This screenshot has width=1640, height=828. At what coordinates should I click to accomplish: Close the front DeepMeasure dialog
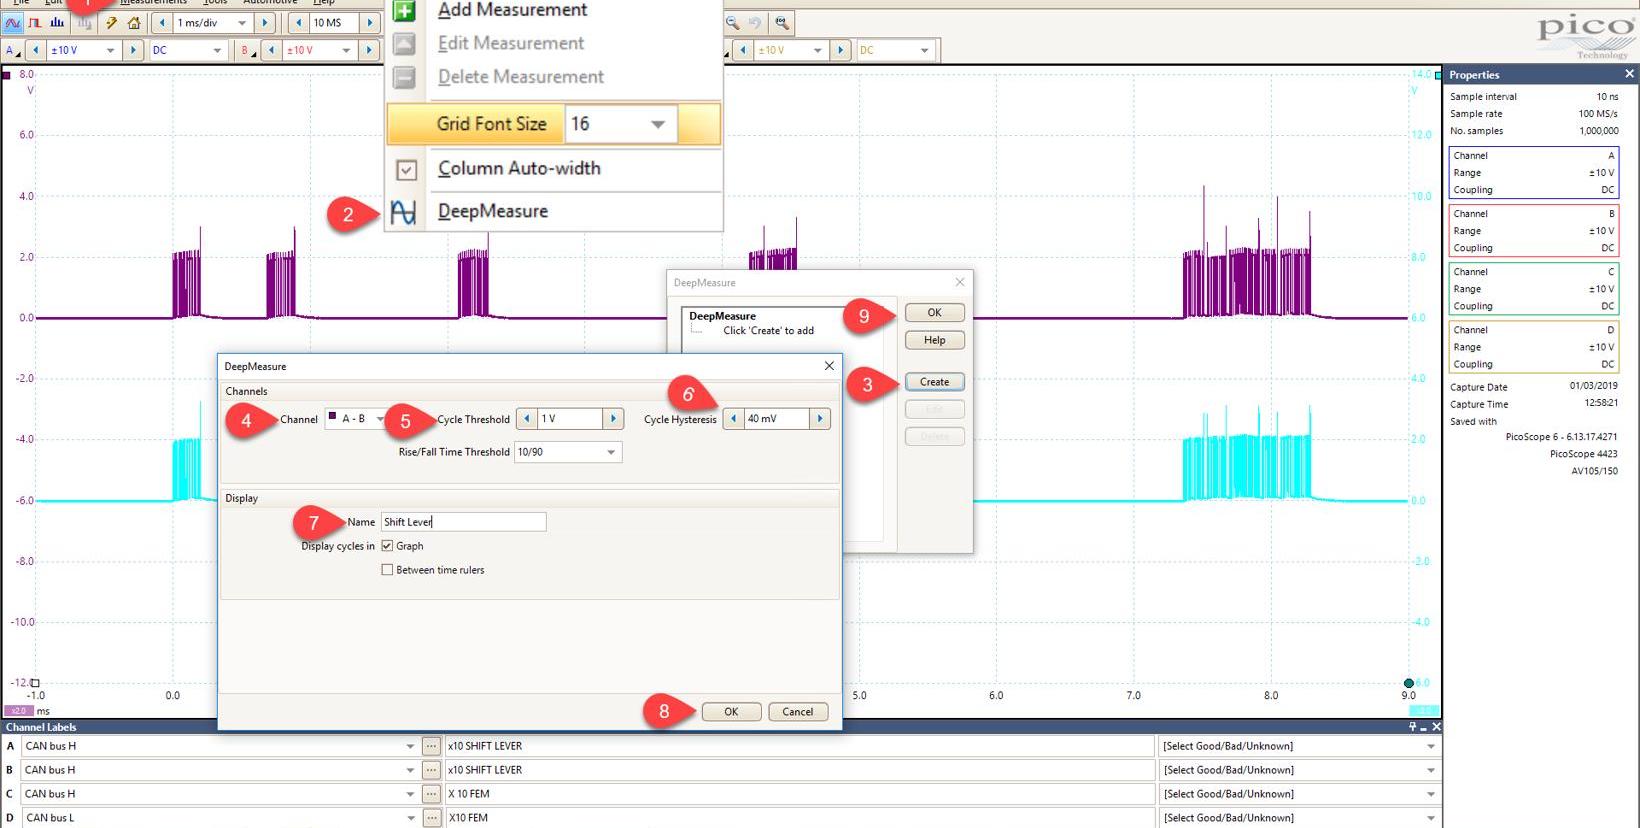829,366
